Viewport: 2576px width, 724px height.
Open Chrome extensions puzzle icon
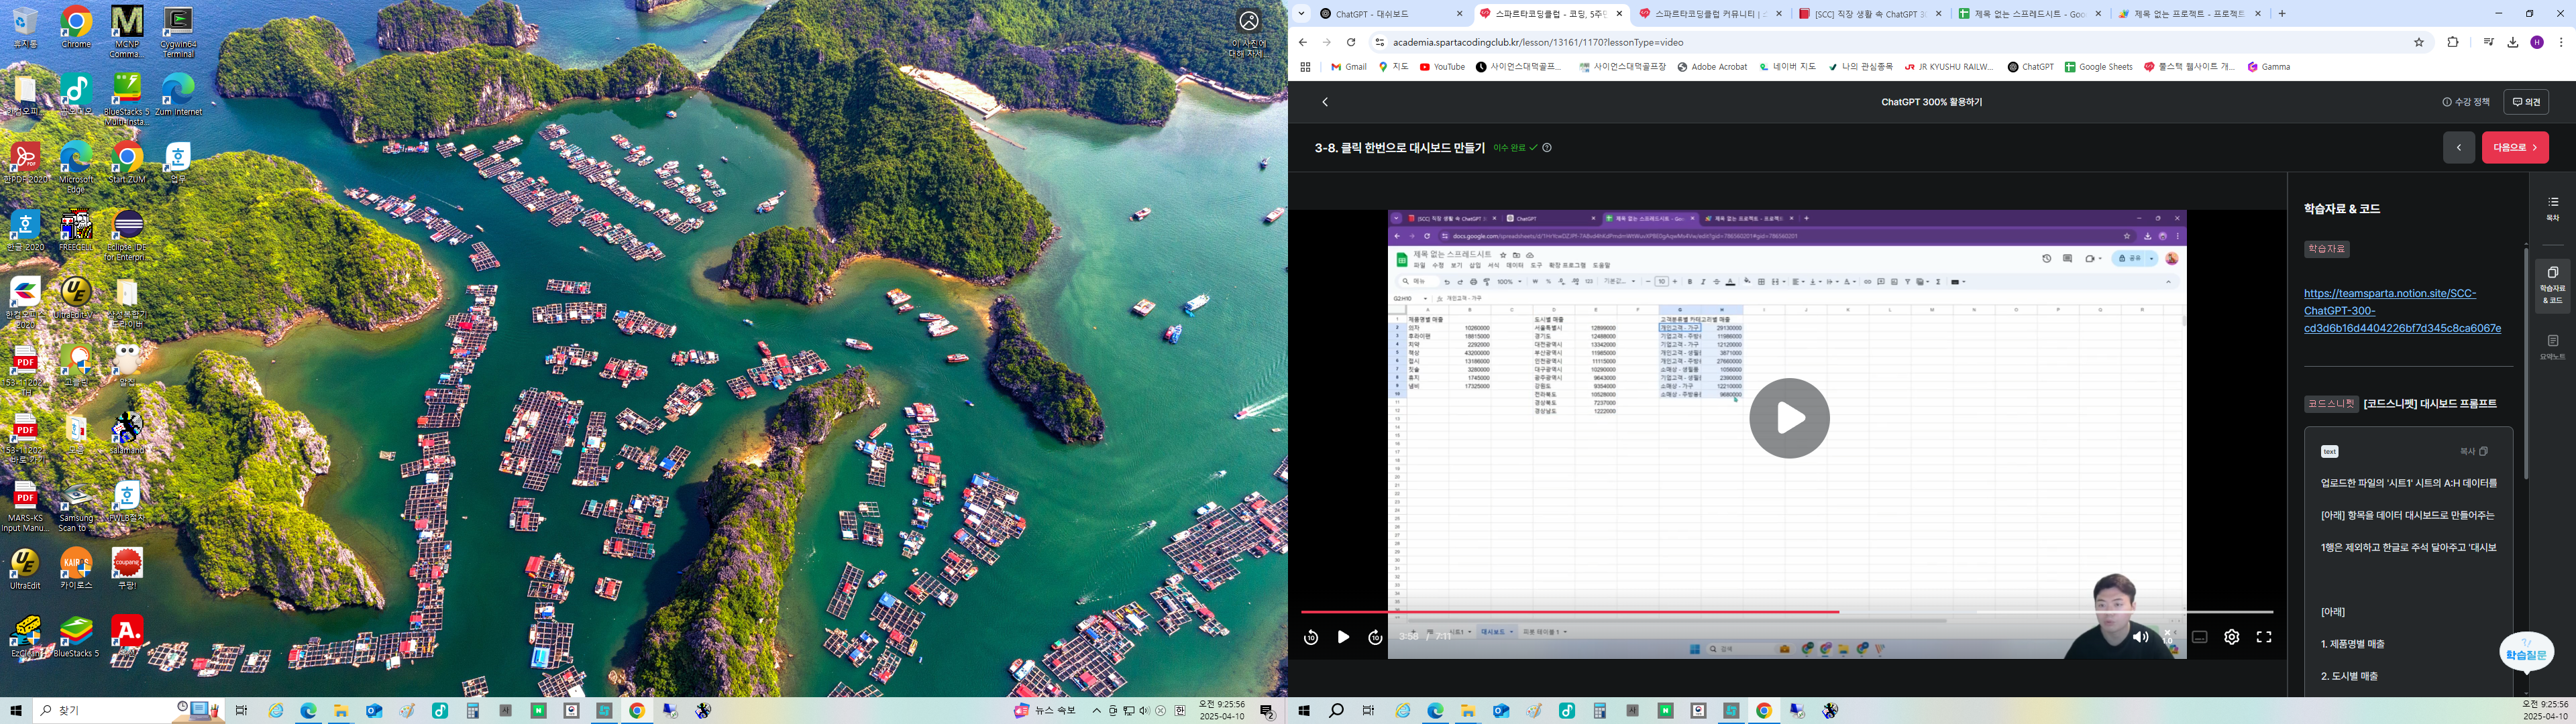[2452, 42]
